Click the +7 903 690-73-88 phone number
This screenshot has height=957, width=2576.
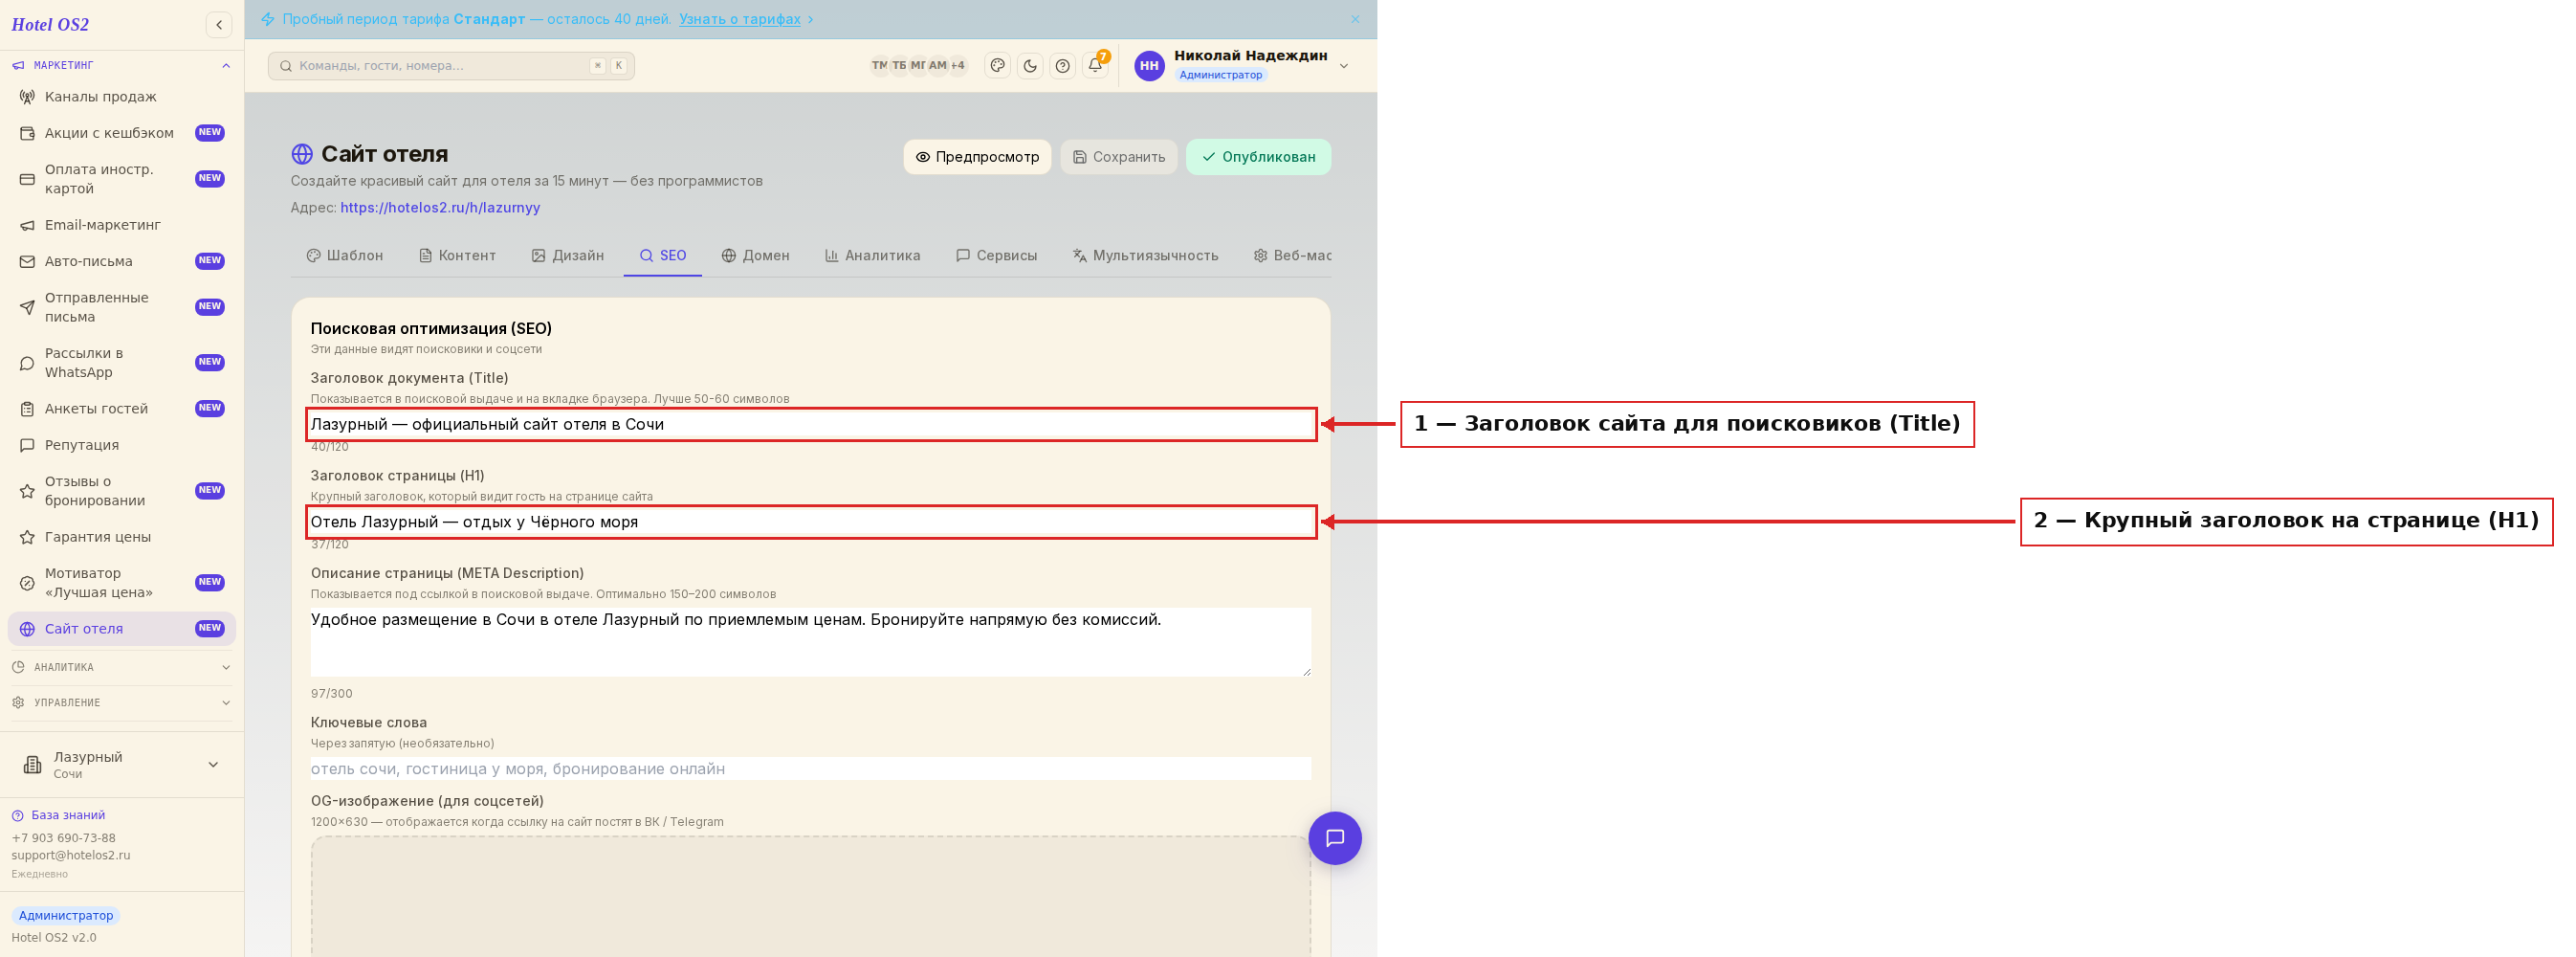coord(63,838)
